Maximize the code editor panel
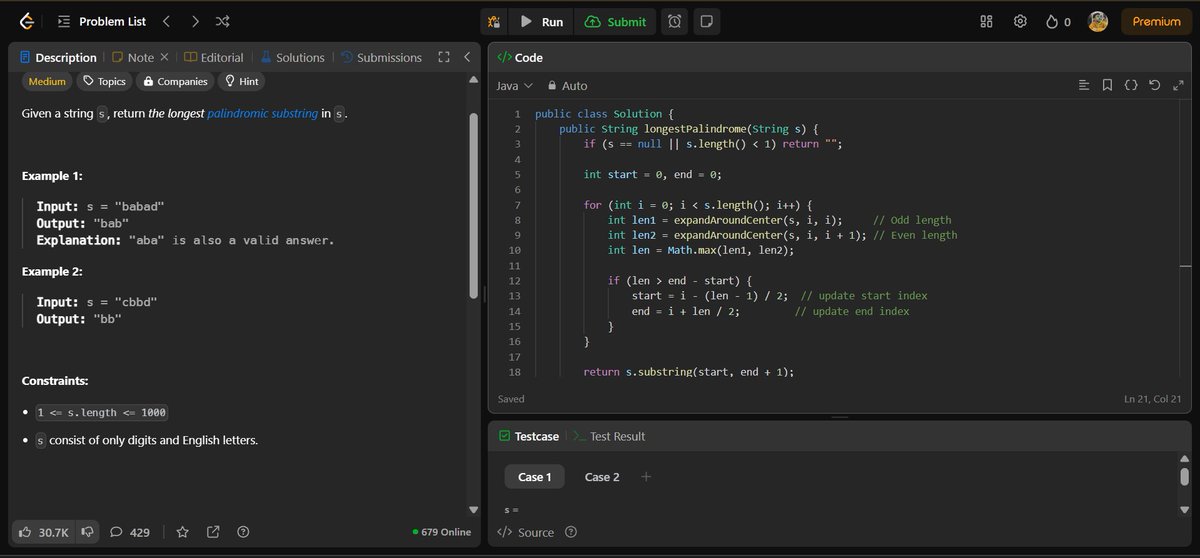Viewport: 1200px width, 558px height. pos(1177,86)
